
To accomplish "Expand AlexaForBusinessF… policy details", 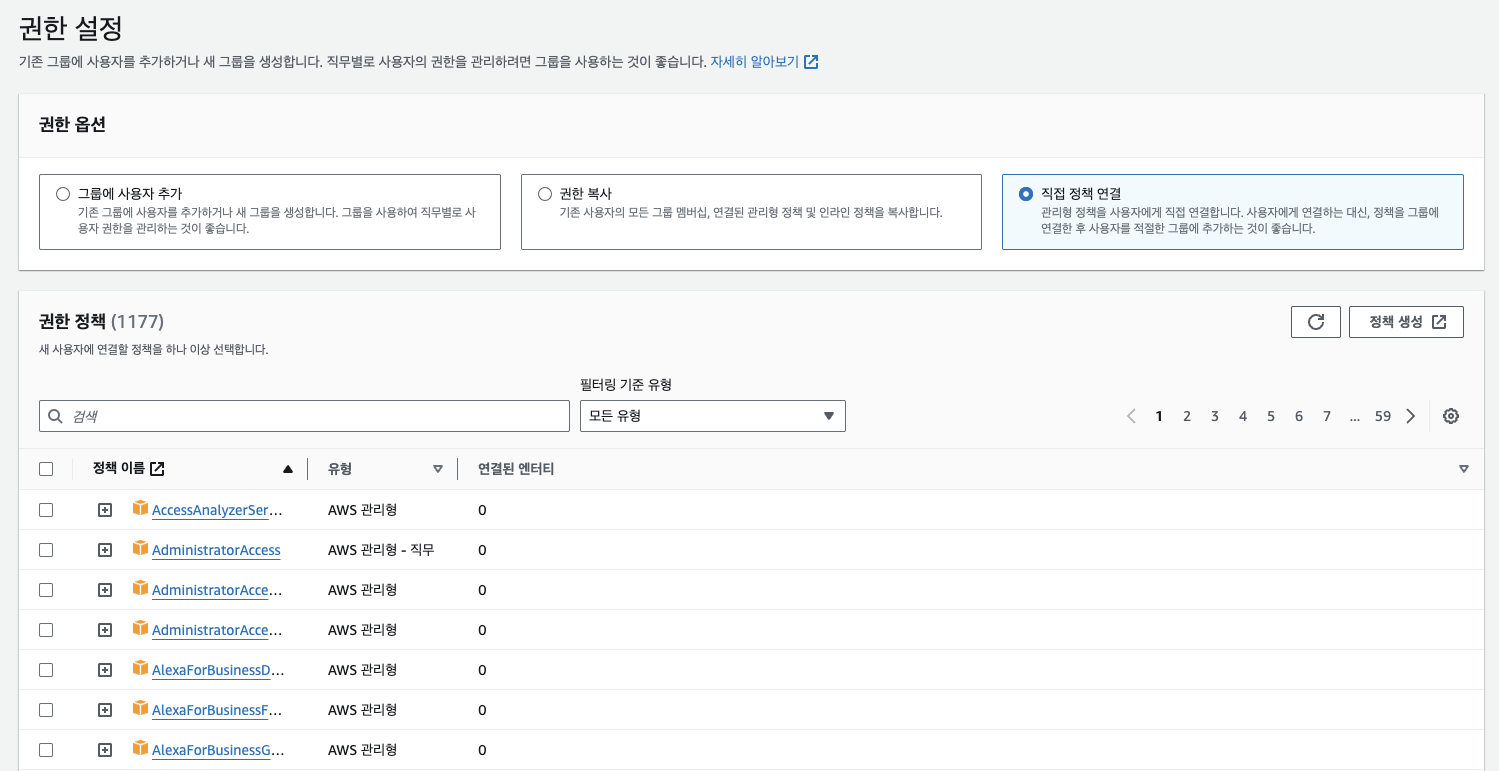I will click(105, 710).
